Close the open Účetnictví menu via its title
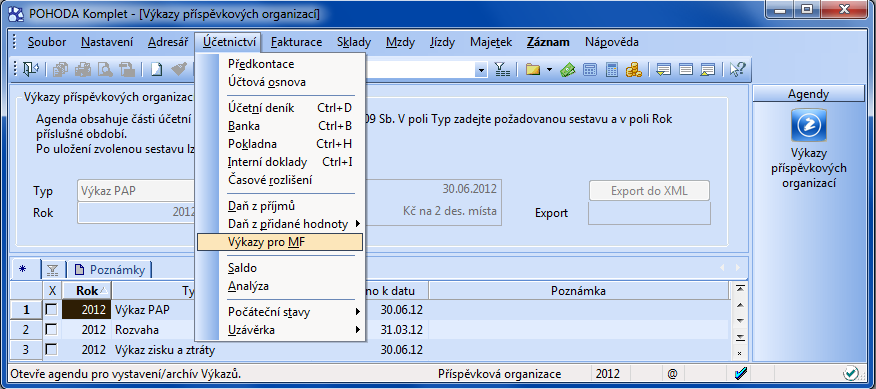The image size is (876, 389). (230, 42)
